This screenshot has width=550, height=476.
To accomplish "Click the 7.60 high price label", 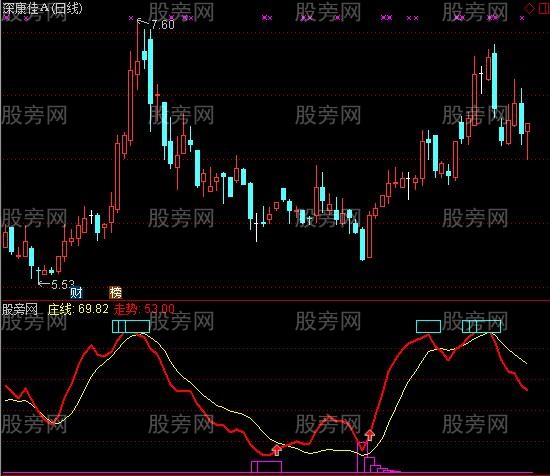I will click(x=163, y=25).
